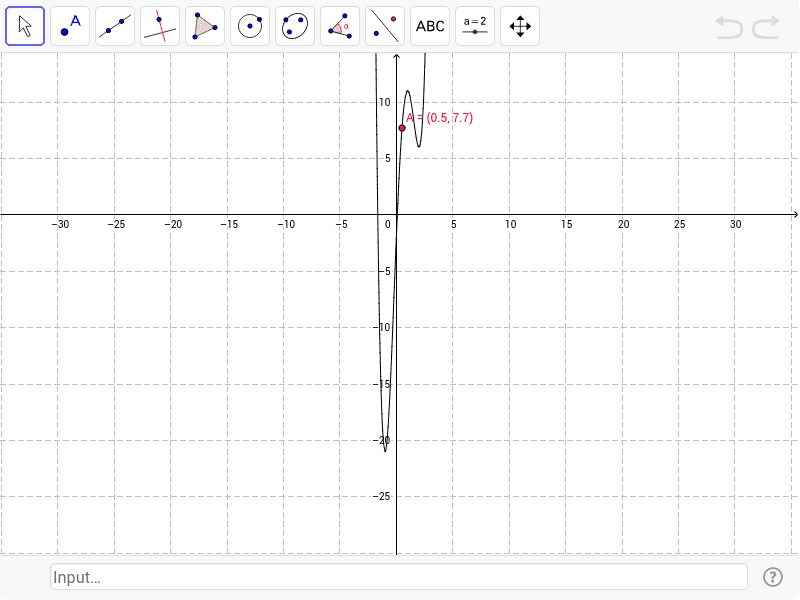Click the Redo arrow
800x600 pixels.
click(766, 27)
